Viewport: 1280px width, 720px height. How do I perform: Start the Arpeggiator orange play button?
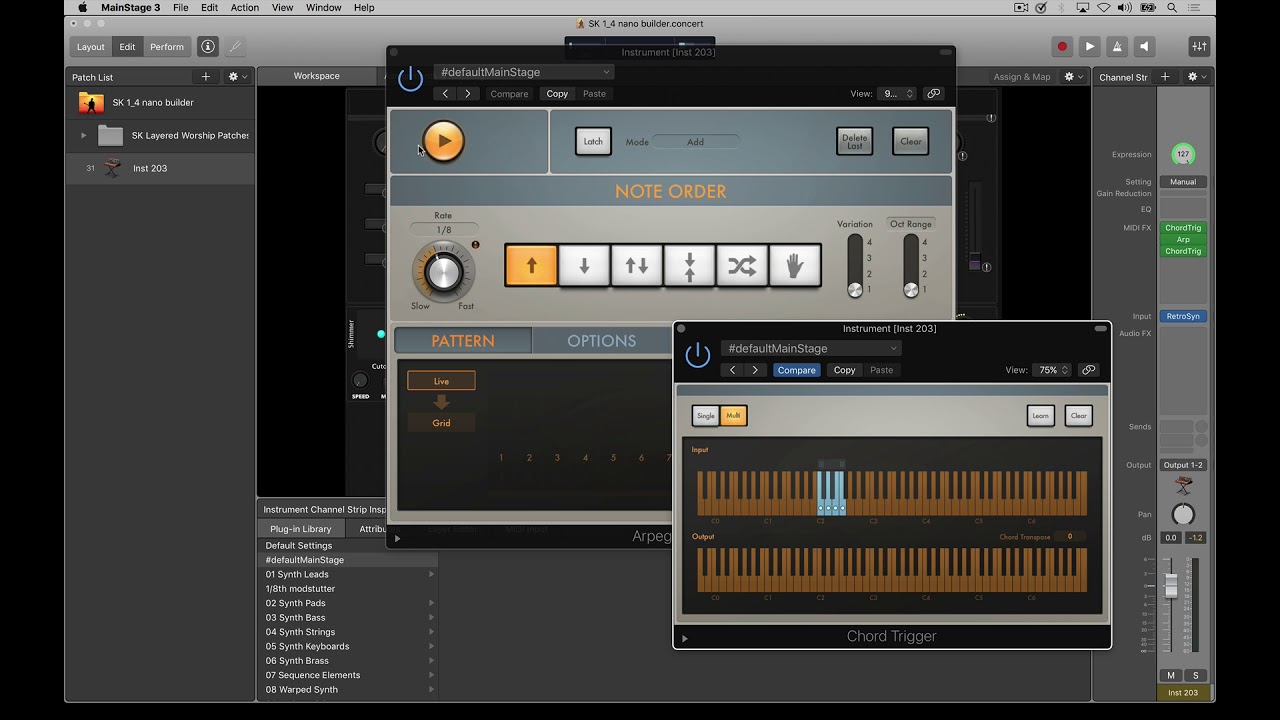[x=443, y=141]
